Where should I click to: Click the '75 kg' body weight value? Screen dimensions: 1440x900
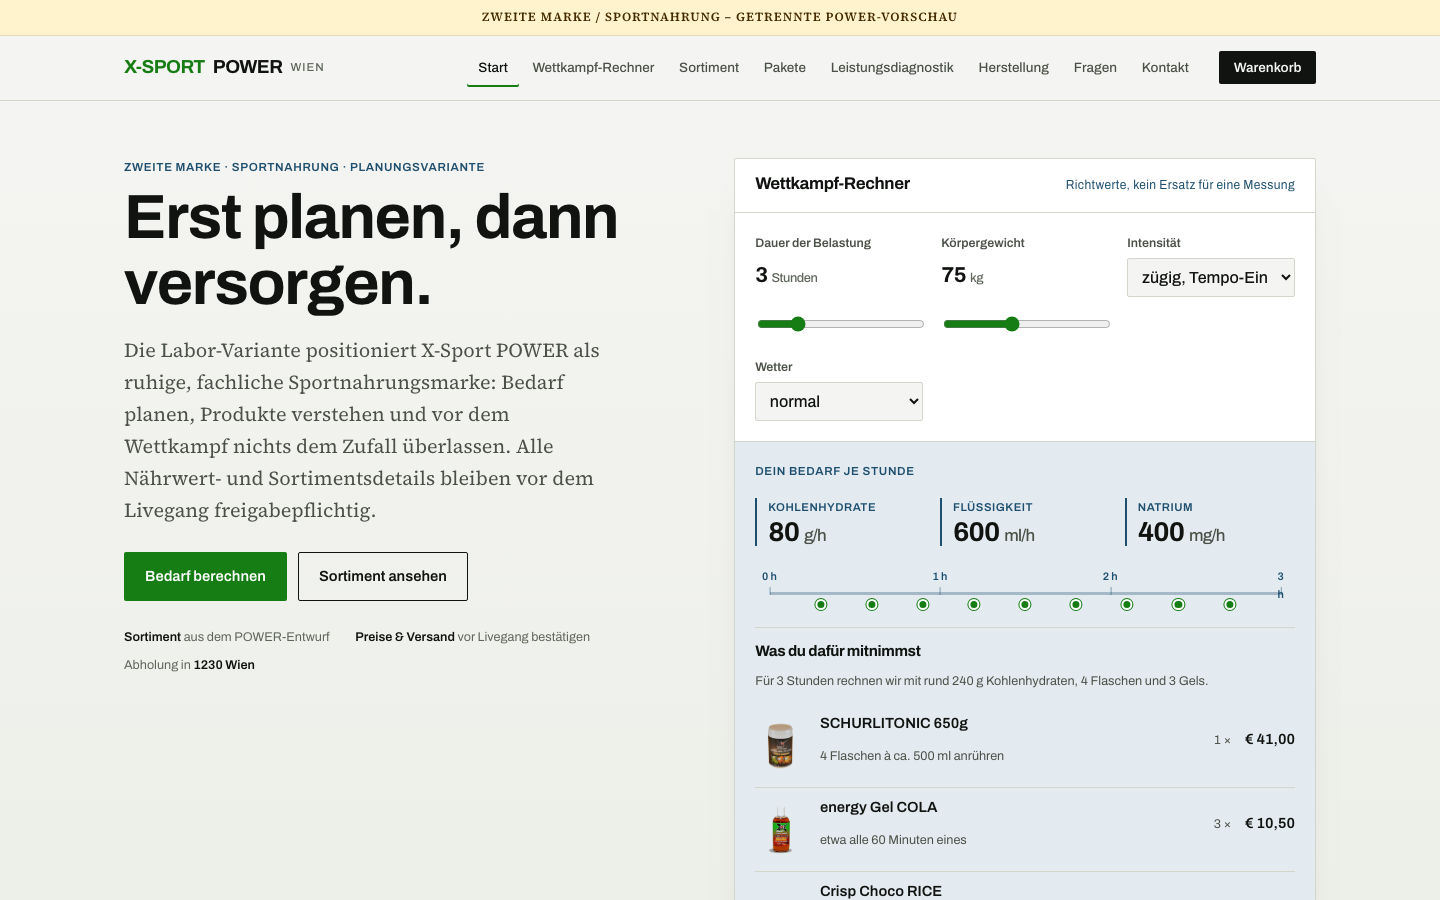click(963, 276)
